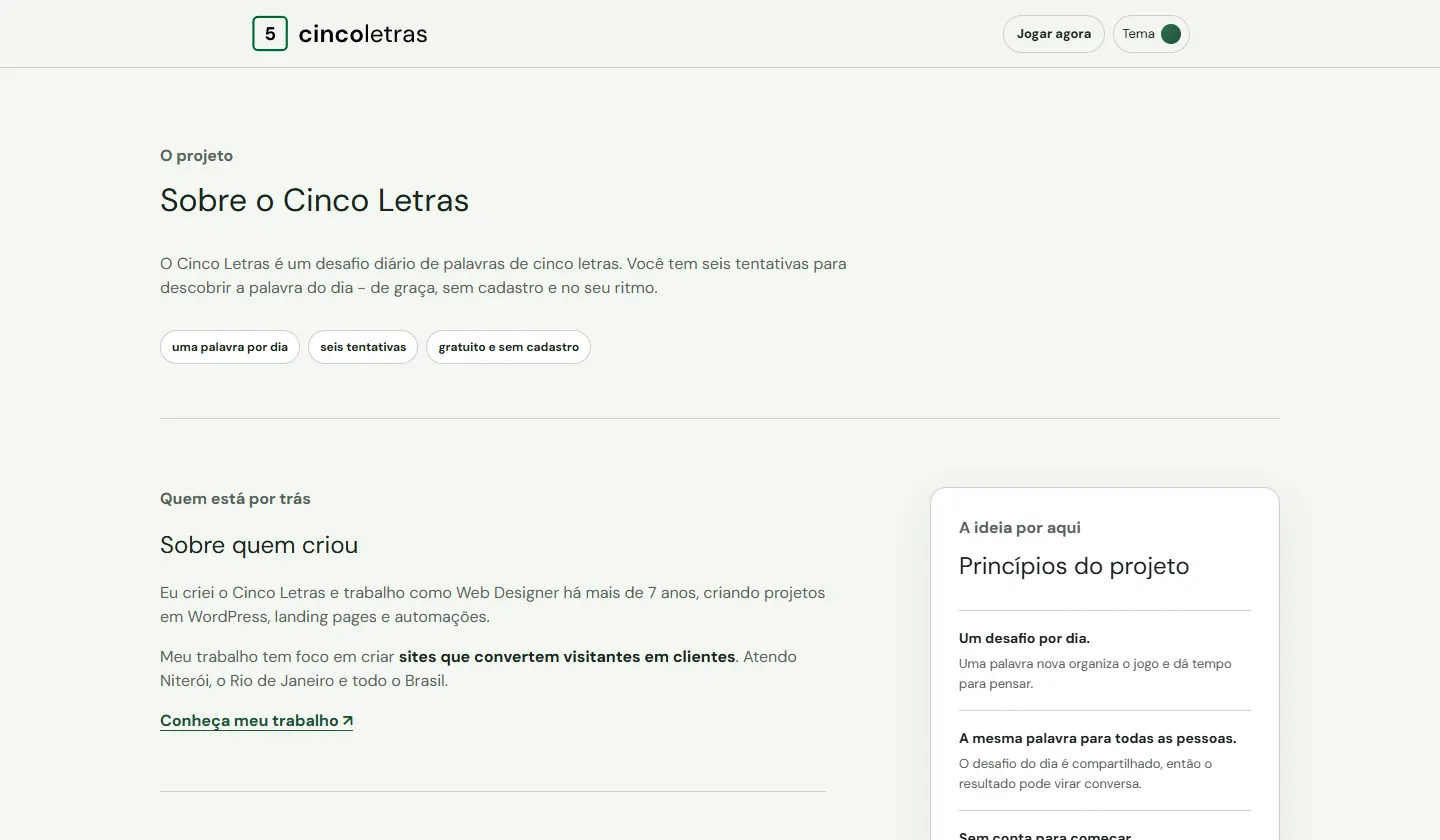Image resolution: width=1440 pixels, height=840 pixels.
Task: Click the Jogar agora button
Action: click(1054, 34)
